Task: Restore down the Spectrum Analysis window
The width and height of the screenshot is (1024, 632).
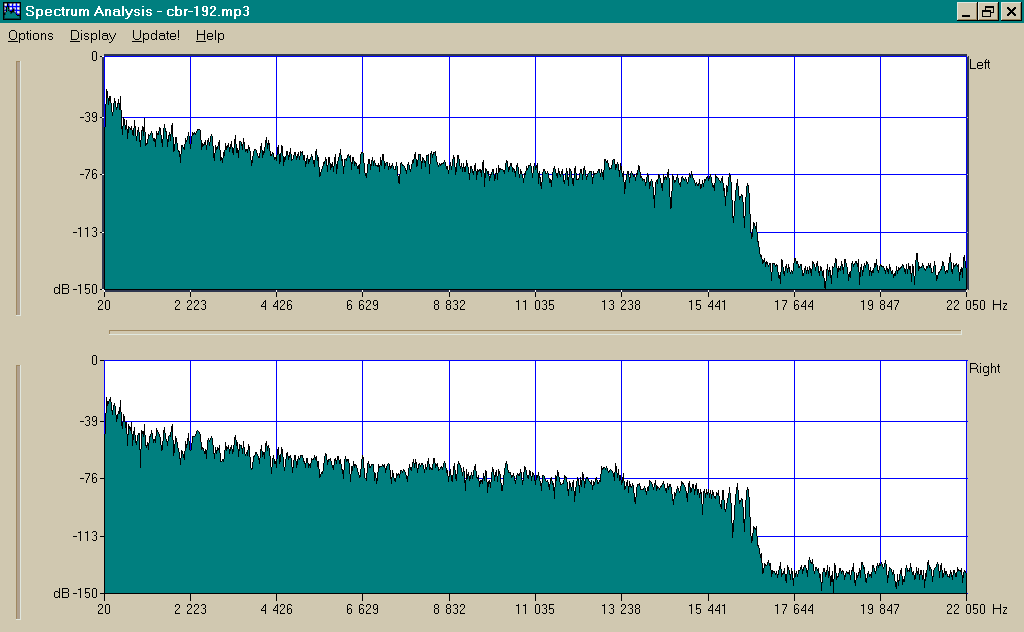Action: pyautogui.click(x=988, y=11)
